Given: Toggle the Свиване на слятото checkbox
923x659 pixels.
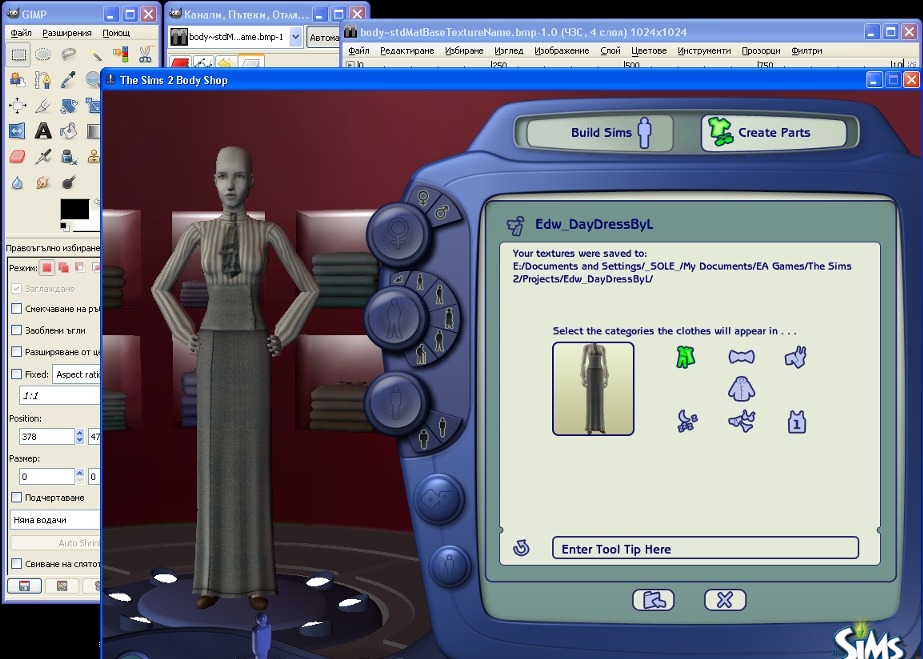Looking at the screenshot, I should pos(16,563).
